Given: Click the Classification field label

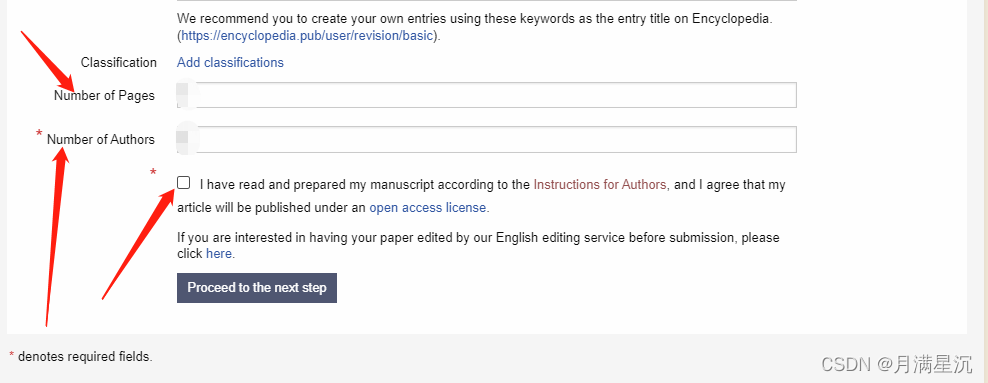Looking at the screenshot, I should pos(118,62).
